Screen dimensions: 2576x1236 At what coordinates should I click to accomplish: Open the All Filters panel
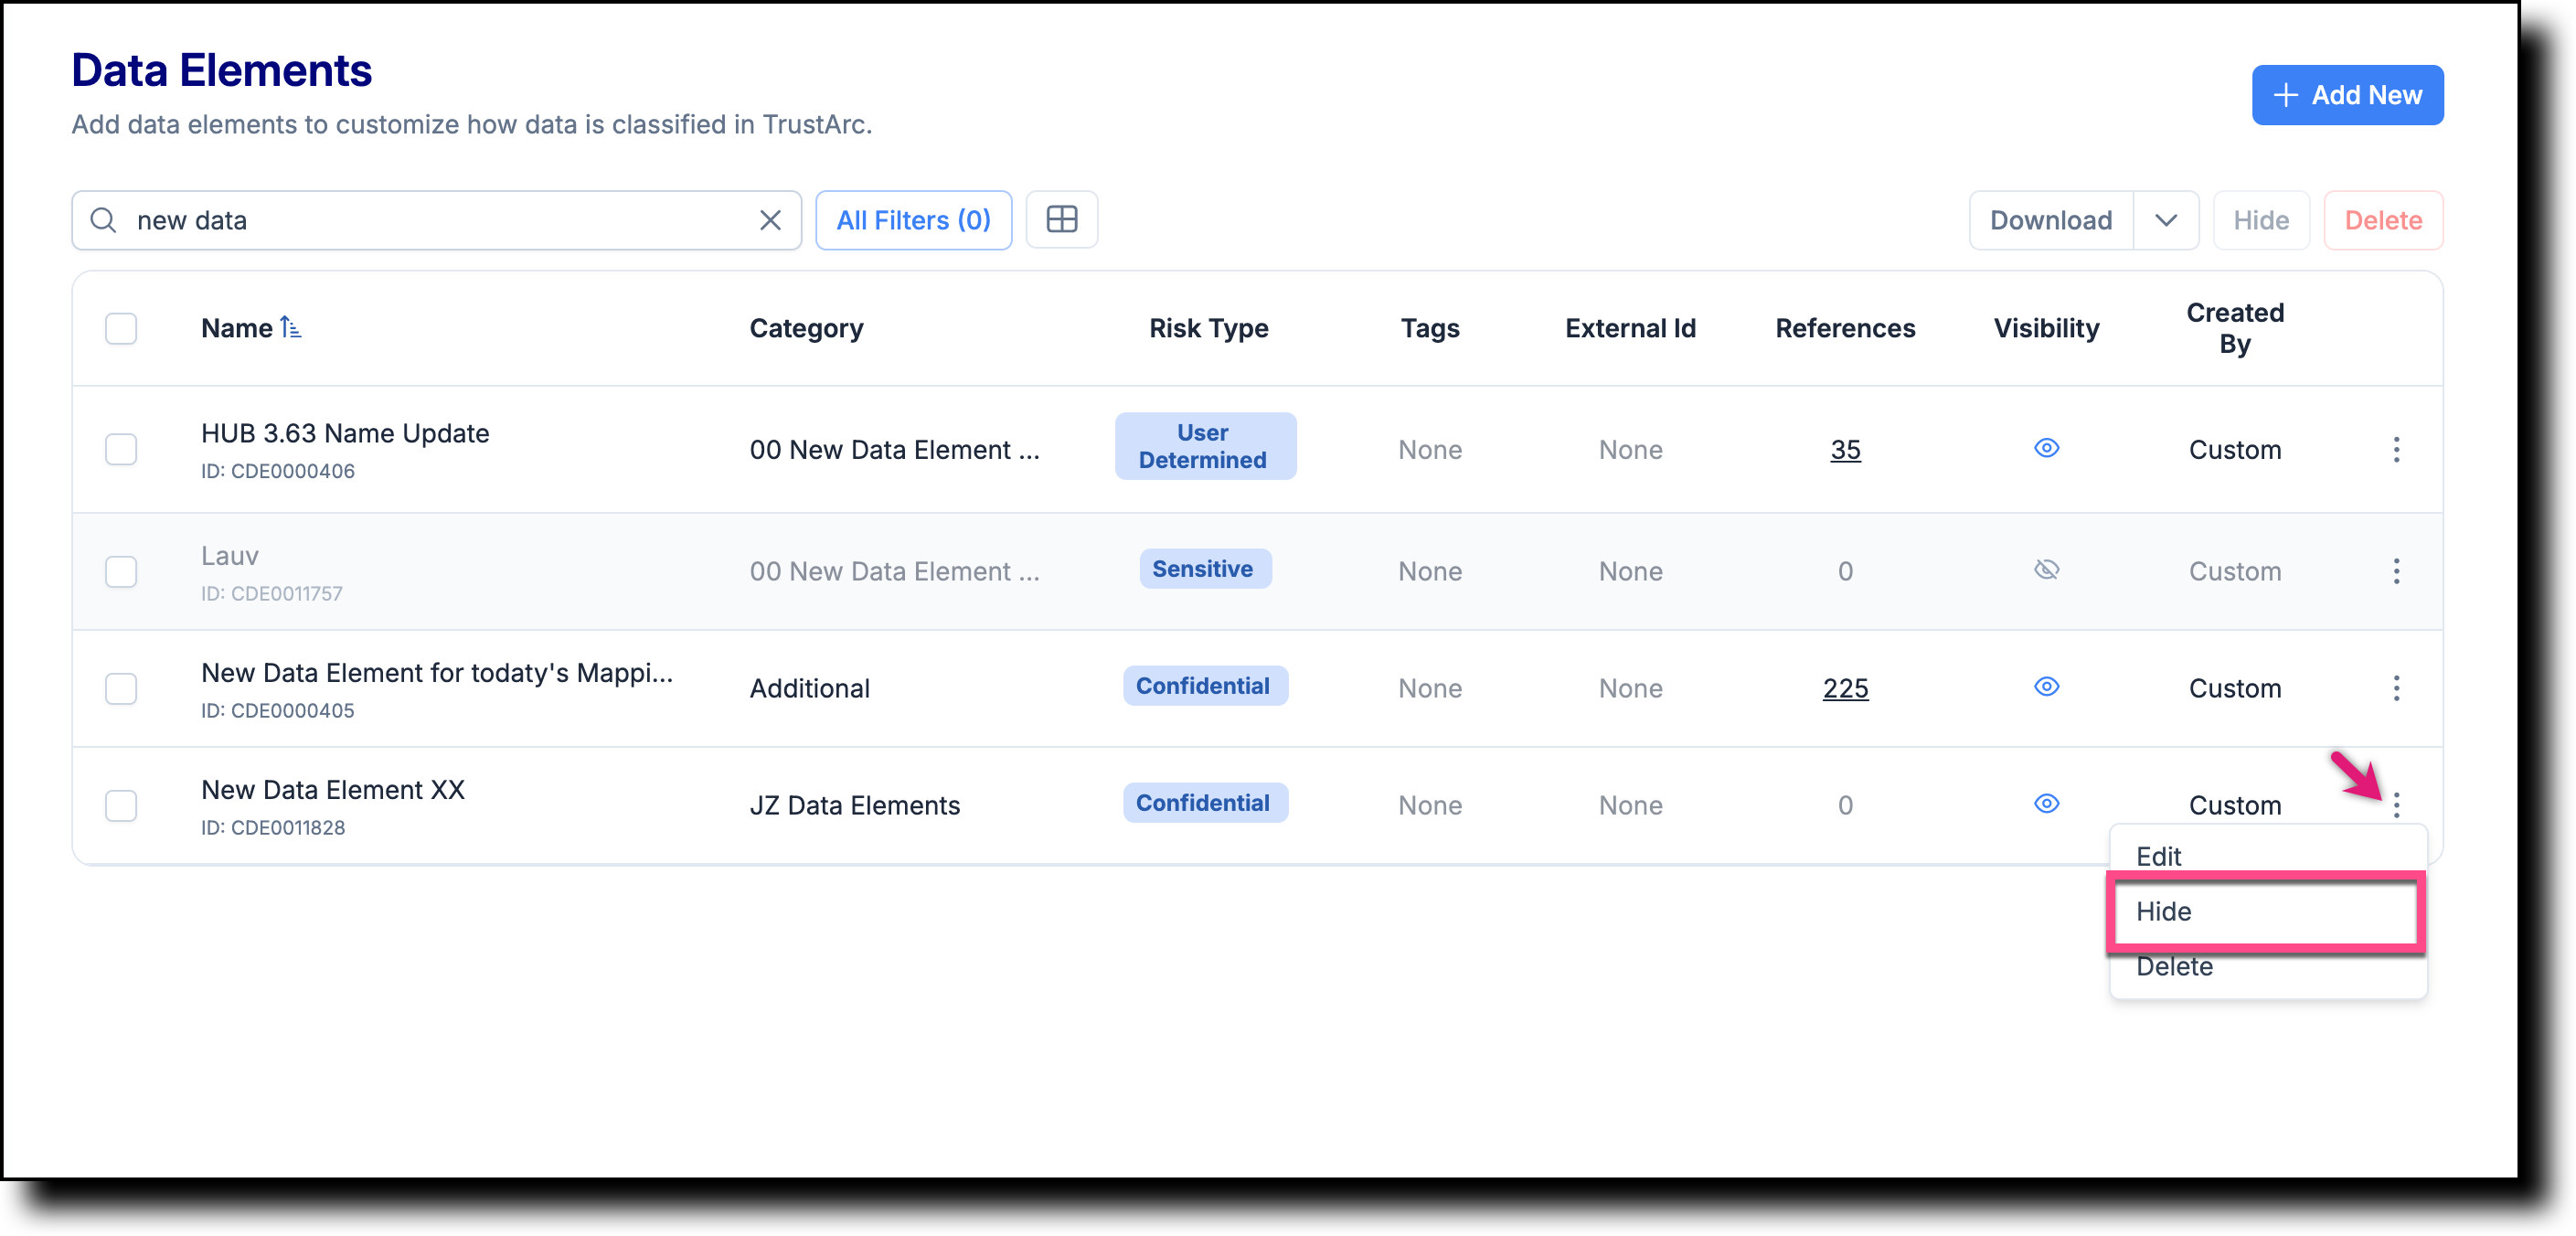pos(913,220)
